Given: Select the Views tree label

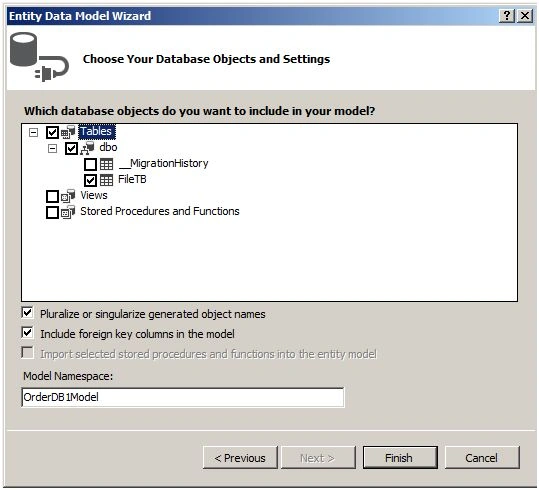Looking at the screenshot, I should click(x=94, y=195).
